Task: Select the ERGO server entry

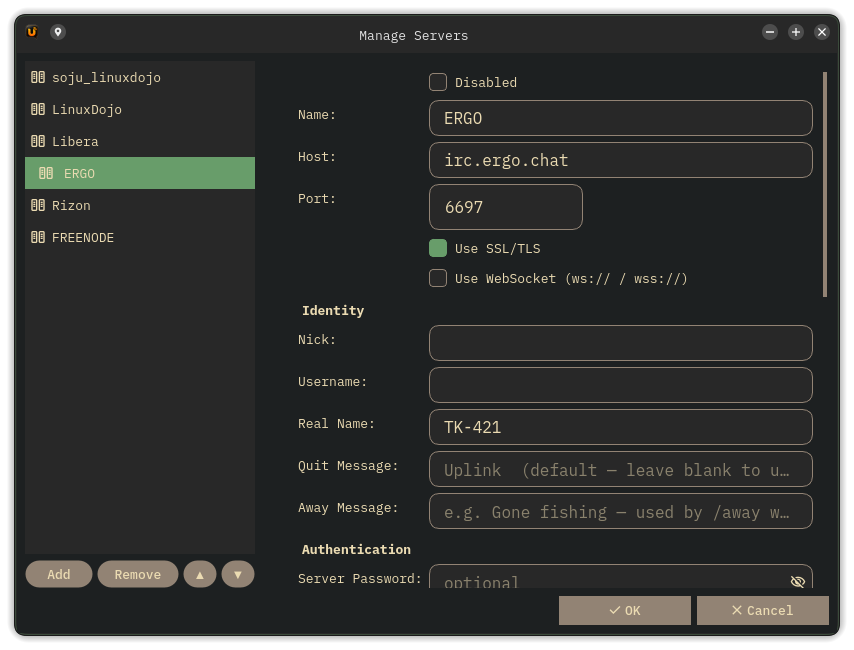Action: (140, 173)
